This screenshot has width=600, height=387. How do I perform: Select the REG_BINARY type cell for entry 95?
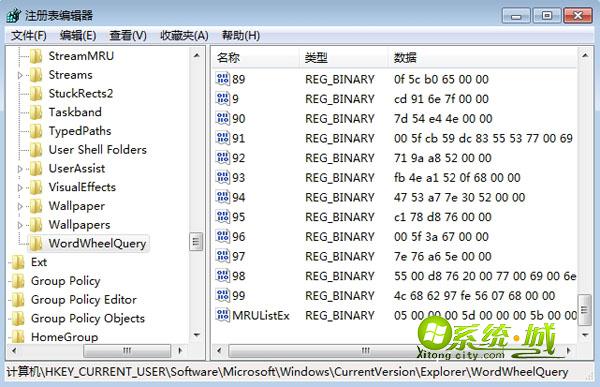[340, 217]
